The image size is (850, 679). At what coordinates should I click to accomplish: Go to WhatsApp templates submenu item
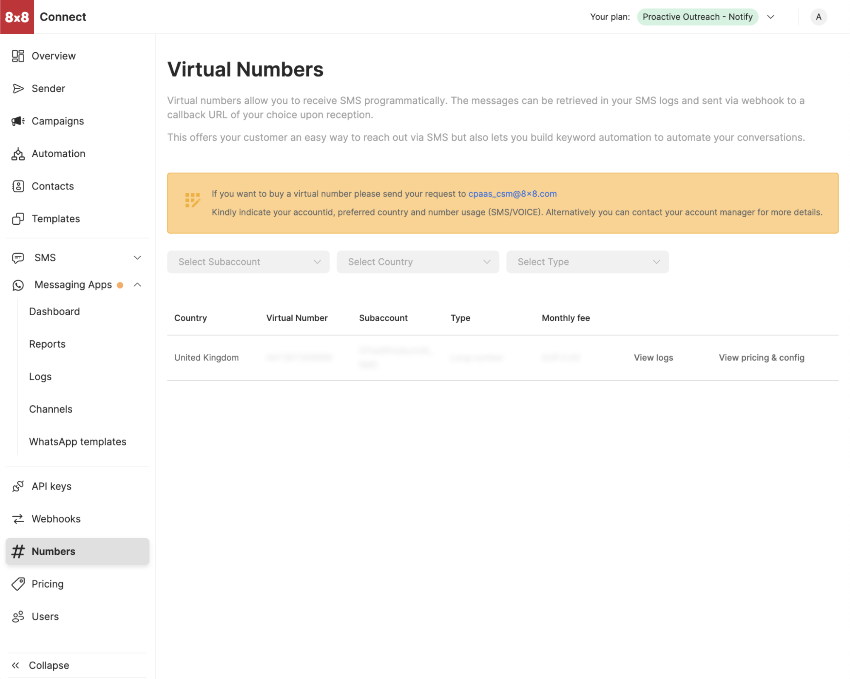(x=77, y=442)
